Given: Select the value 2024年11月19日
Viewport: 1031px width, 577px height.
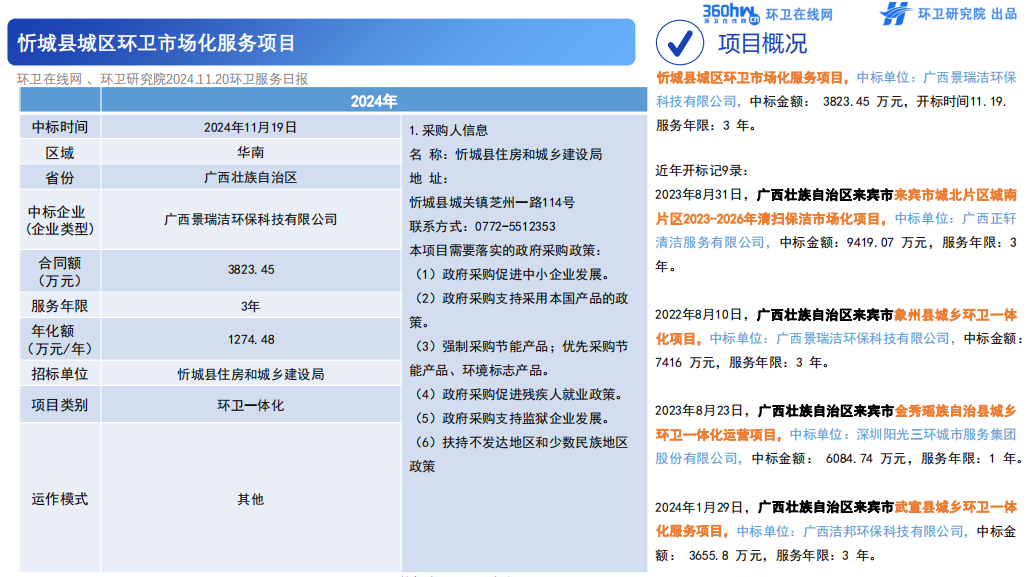Looking at the screenshot, I should (251, 127).
